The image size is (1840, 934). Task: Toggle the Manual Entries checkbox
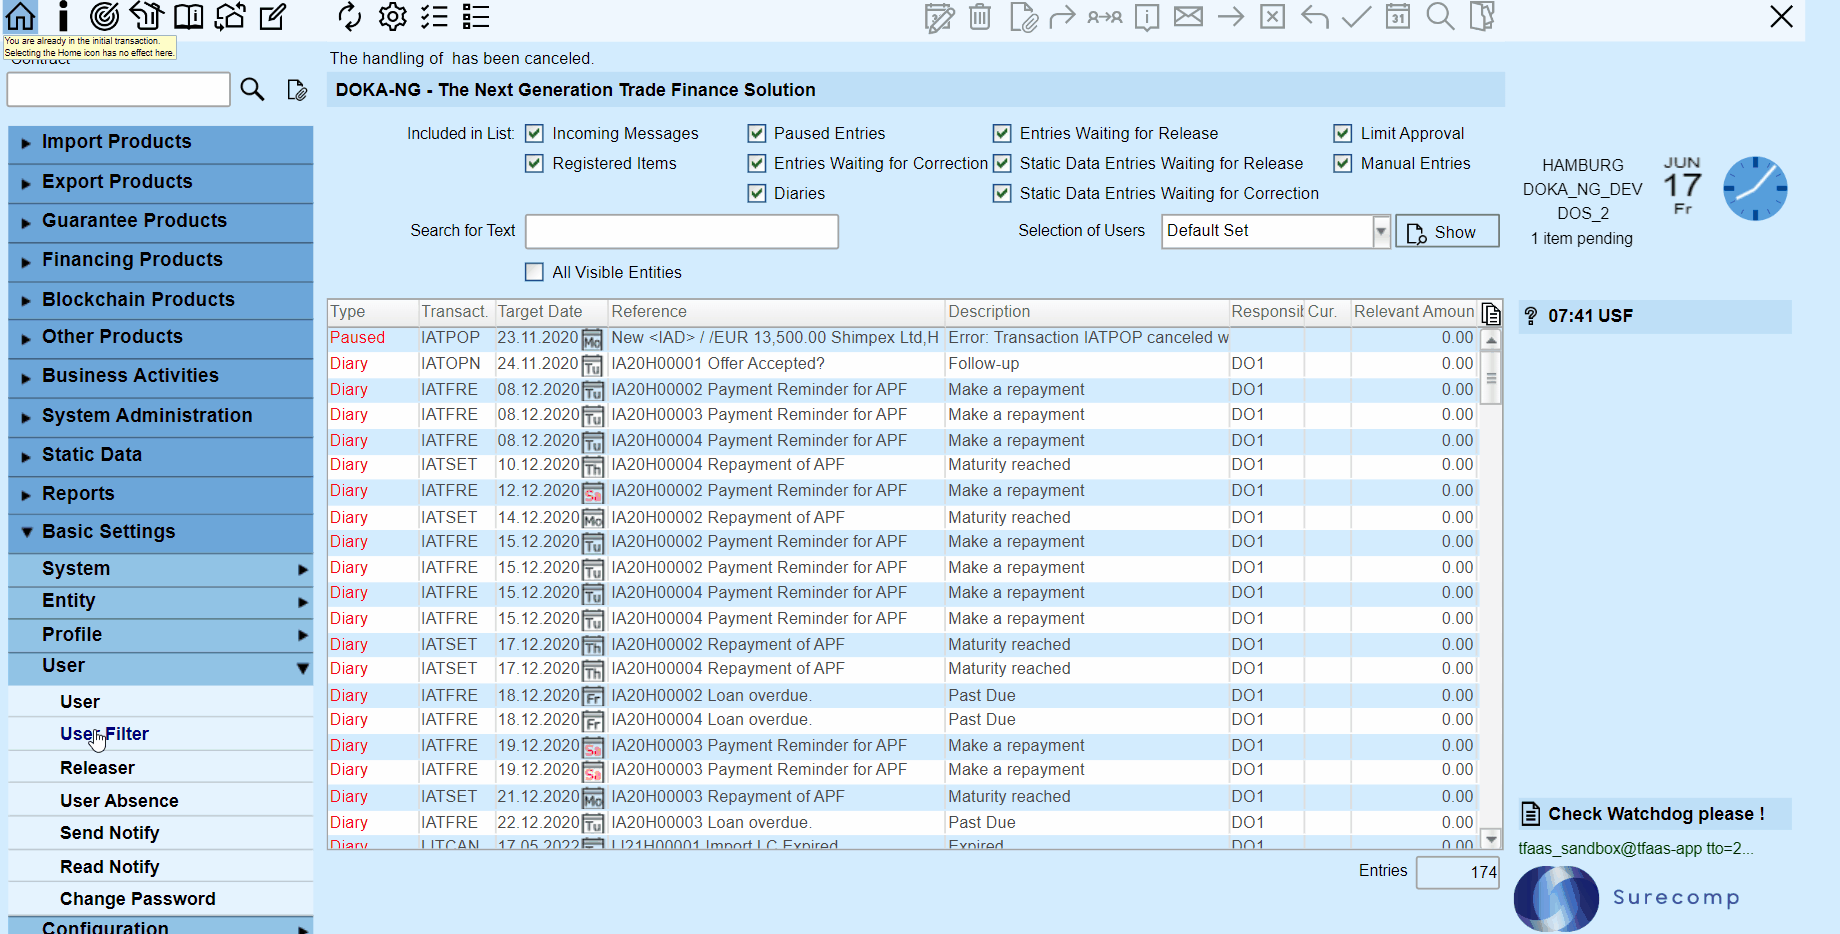[x=1343, y=163]
